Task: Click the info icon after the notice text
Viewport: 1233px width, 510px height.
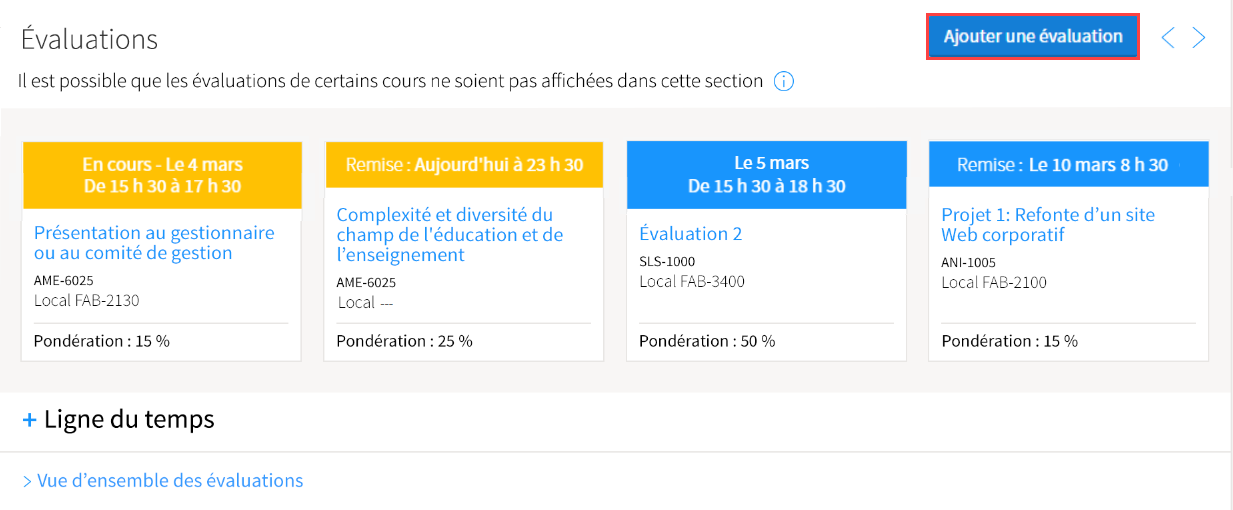Action: (x=784, y=81)
